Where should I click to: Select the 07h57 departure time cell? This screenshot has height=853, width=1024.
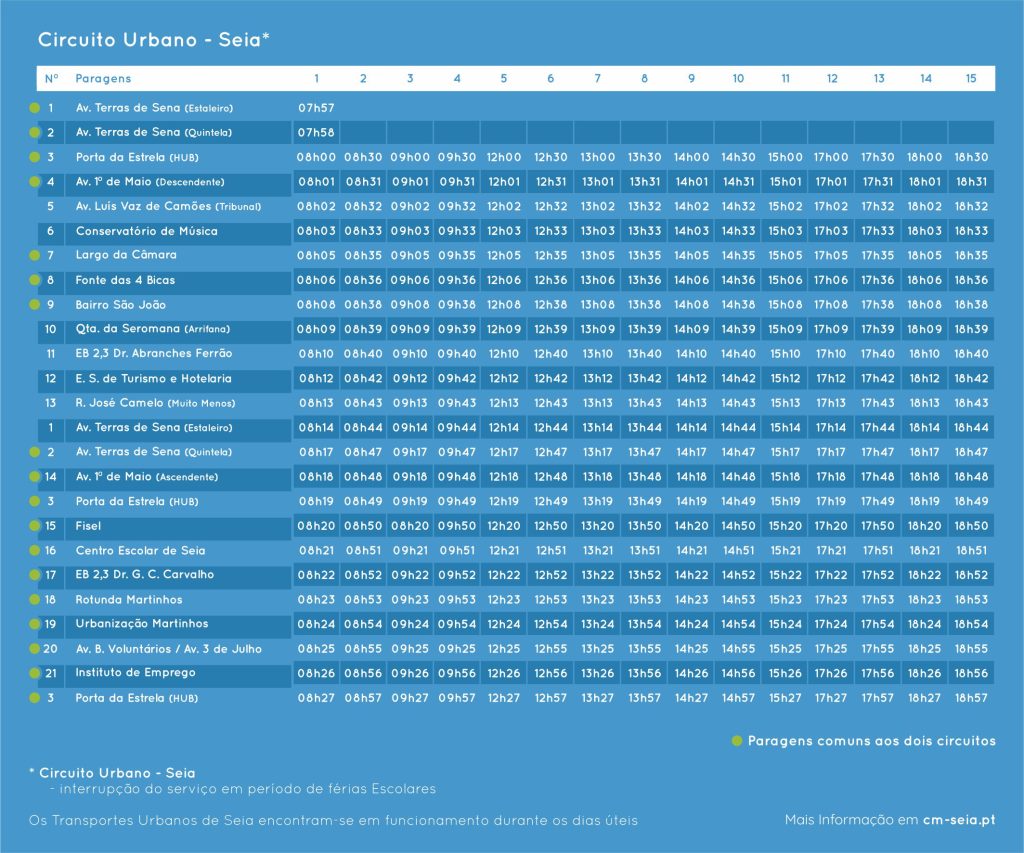pyautogui.click(x=316, y=107)
